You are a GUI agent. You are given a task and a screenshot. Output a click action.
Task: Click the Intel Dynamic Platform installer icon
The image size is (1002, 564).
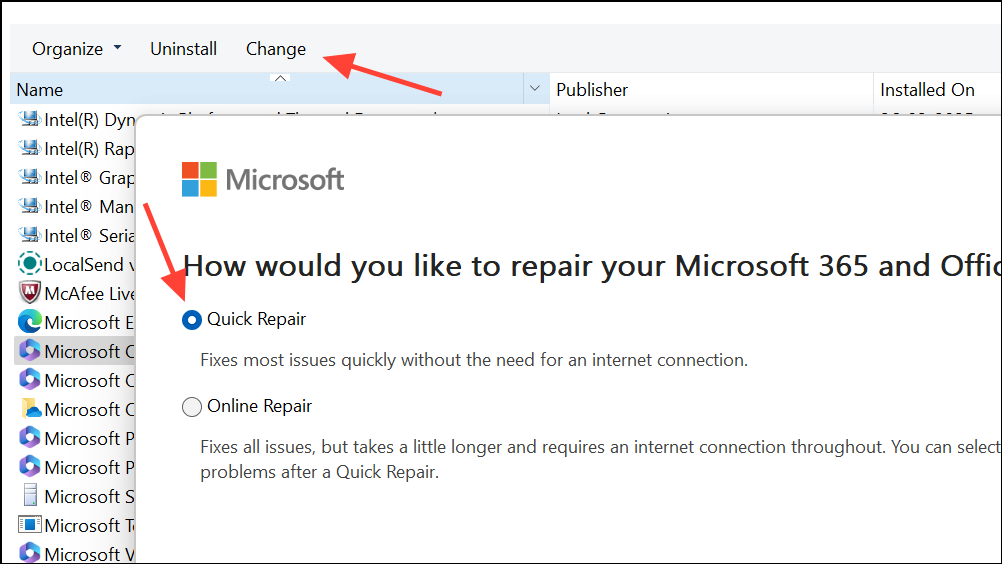pyautogui.click(x=30, y=120)
